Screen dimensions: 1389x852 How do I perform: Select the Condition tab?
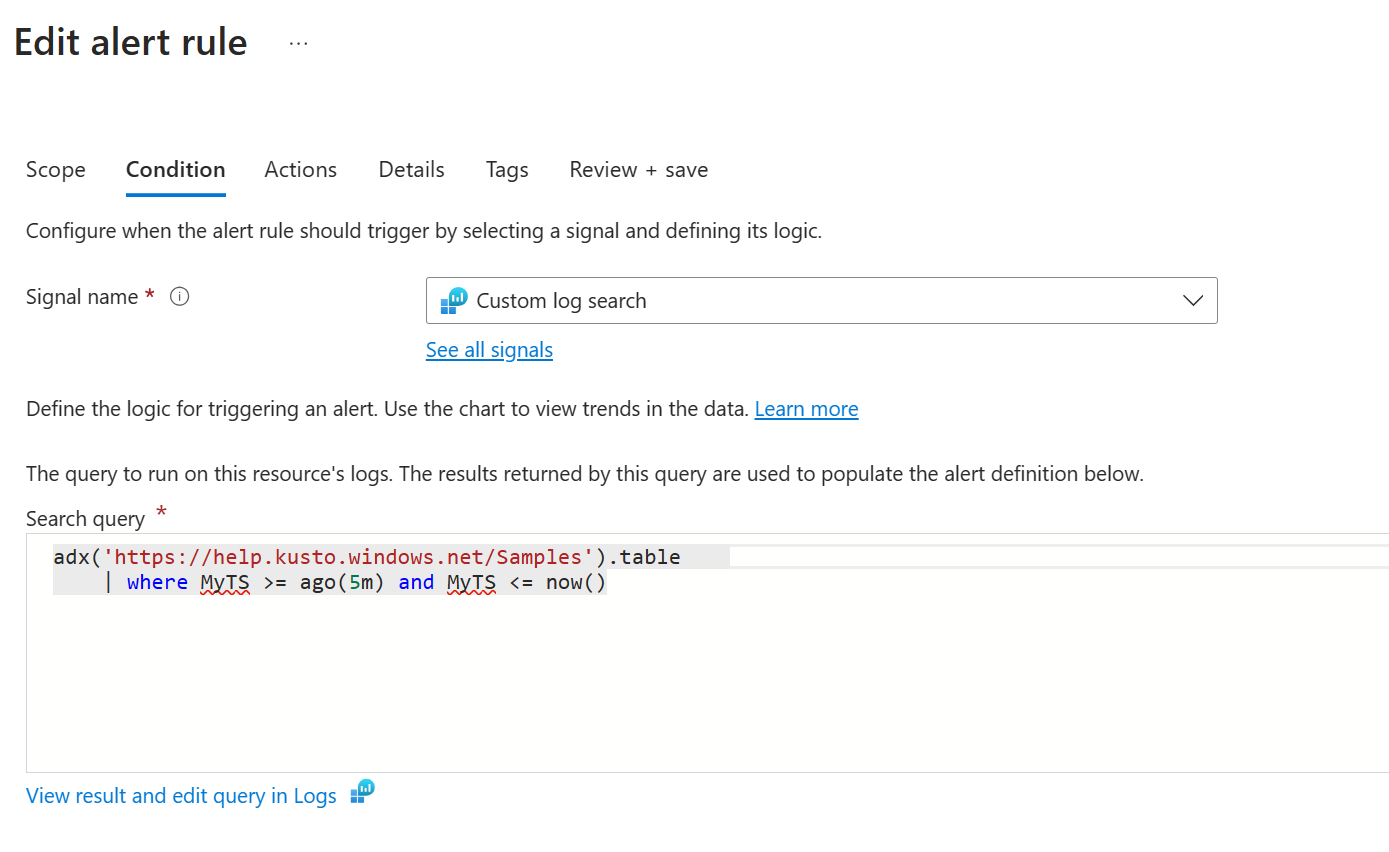[x=175, y=169]
